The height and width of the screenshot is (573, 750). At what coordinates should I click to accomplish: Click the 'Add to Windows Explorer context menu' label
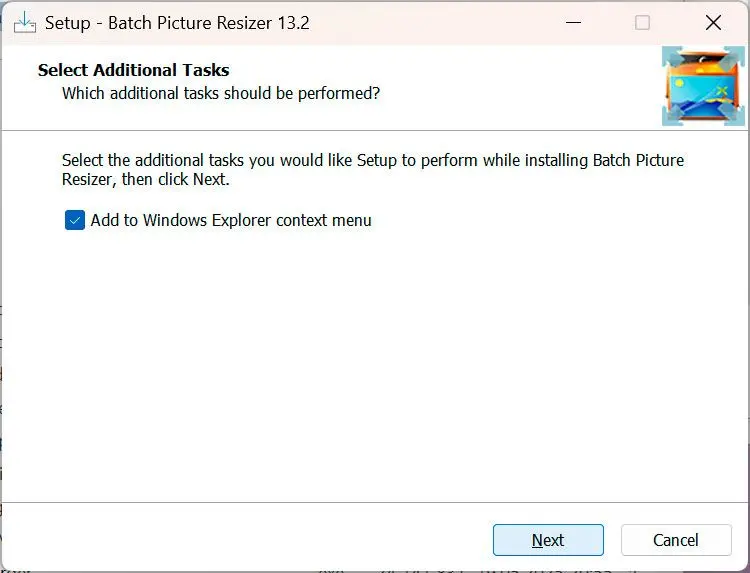tap(231, 220)
